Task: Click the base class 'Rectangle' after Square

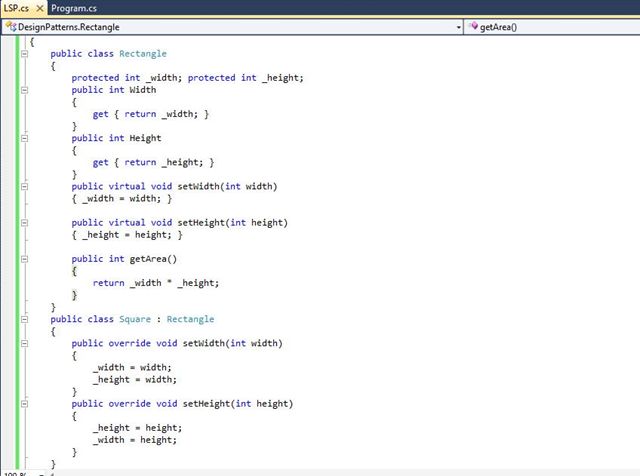Action: click(190, 319)
